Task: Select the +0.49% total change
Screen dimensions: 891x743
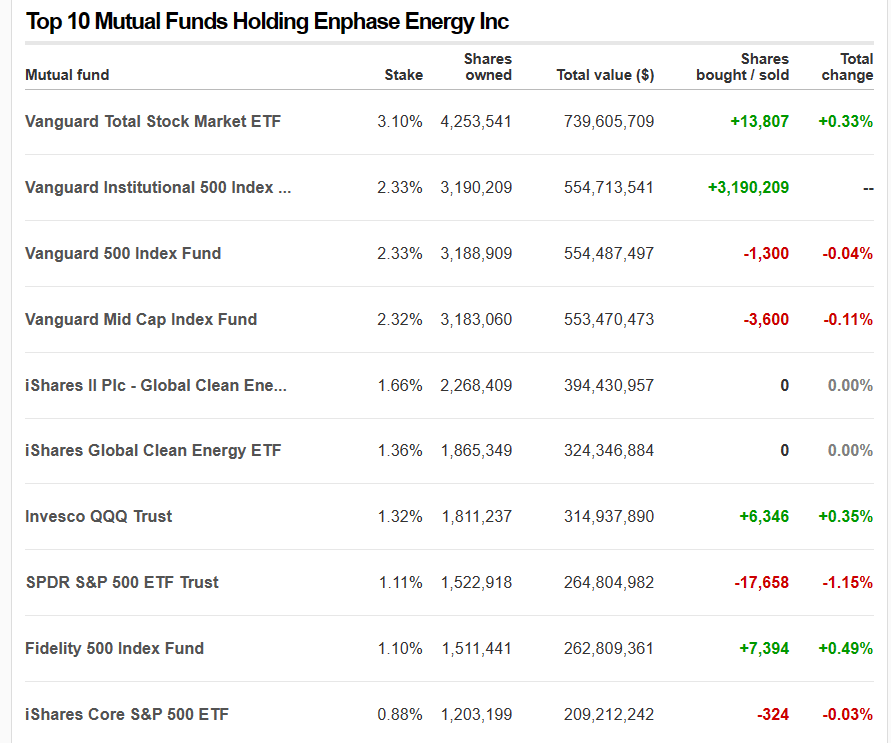Action: click(846, 648)
